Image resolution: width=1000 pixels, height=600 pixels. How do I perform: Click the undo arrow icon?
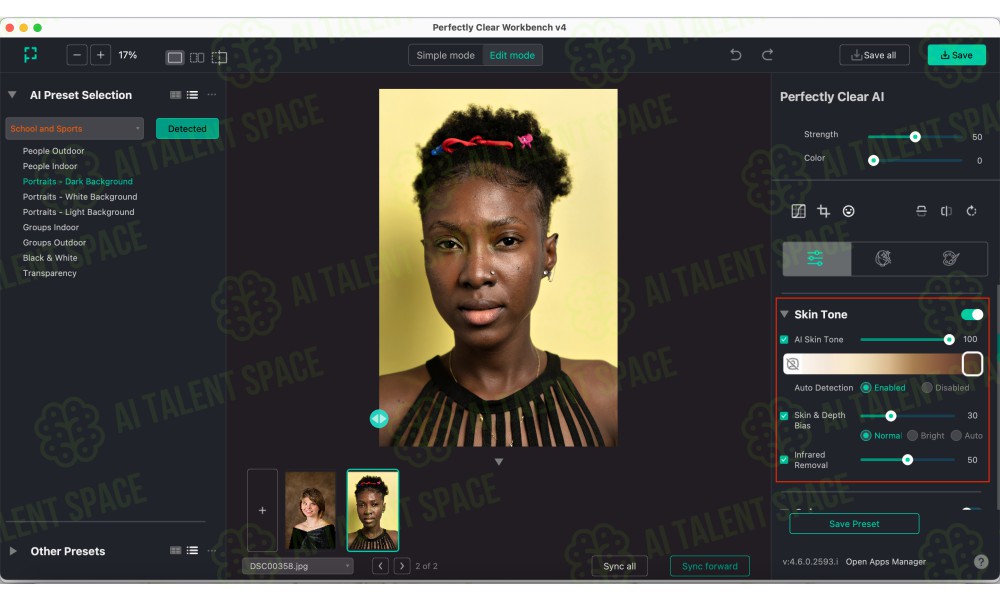tap(735, 55)
